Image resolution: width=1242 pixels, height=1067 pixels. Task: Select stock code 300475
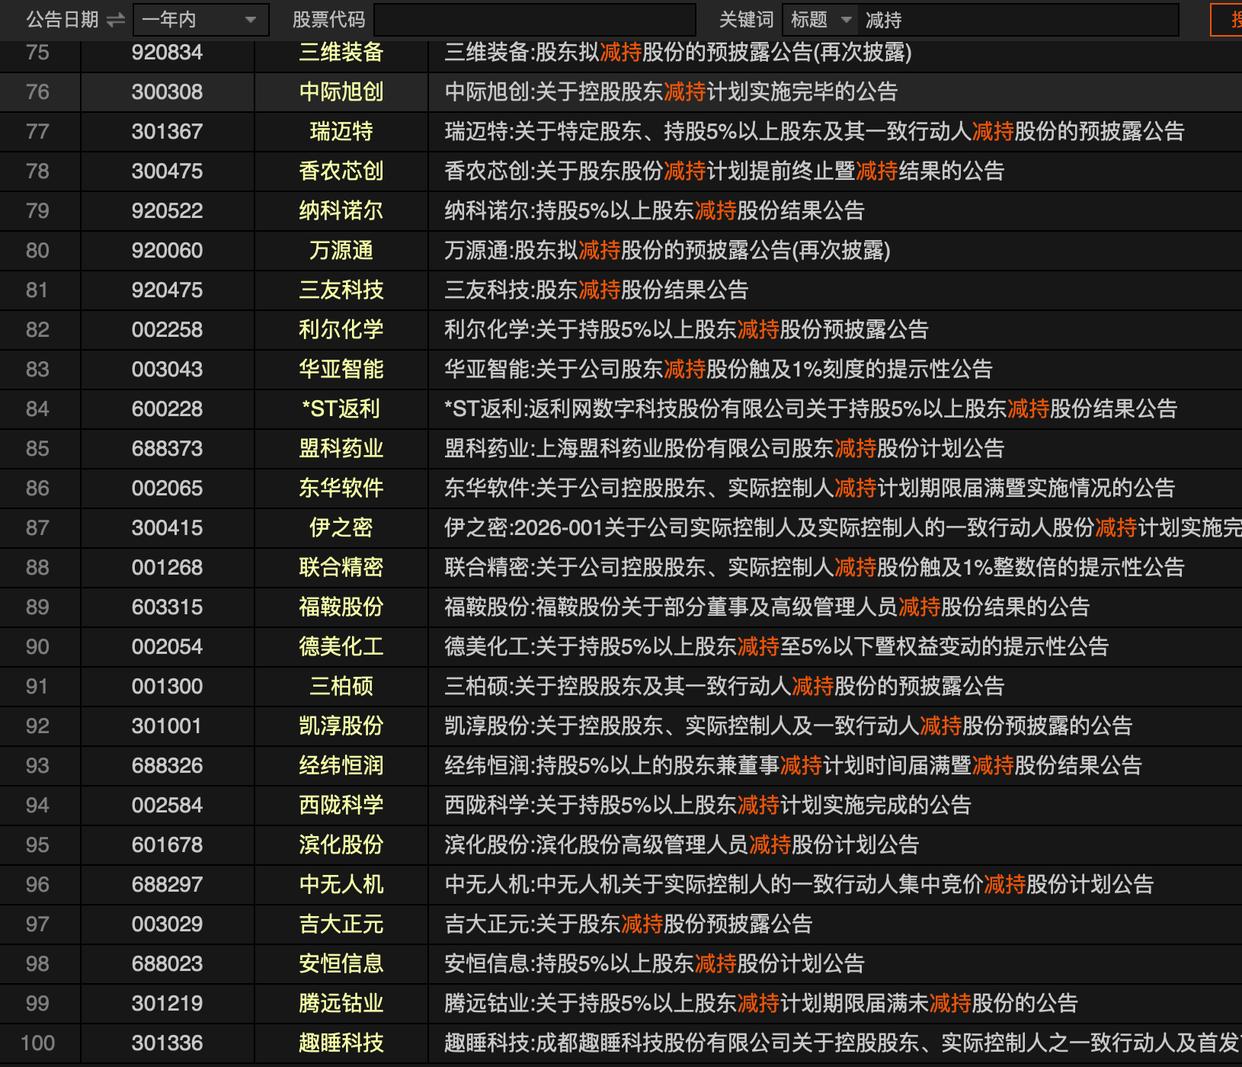167,171
